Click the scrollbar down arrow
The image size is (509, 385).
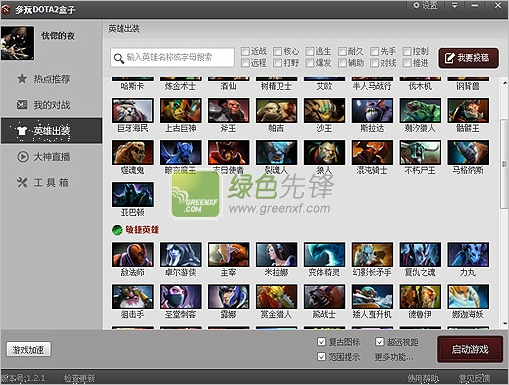(x=505, y=323)
